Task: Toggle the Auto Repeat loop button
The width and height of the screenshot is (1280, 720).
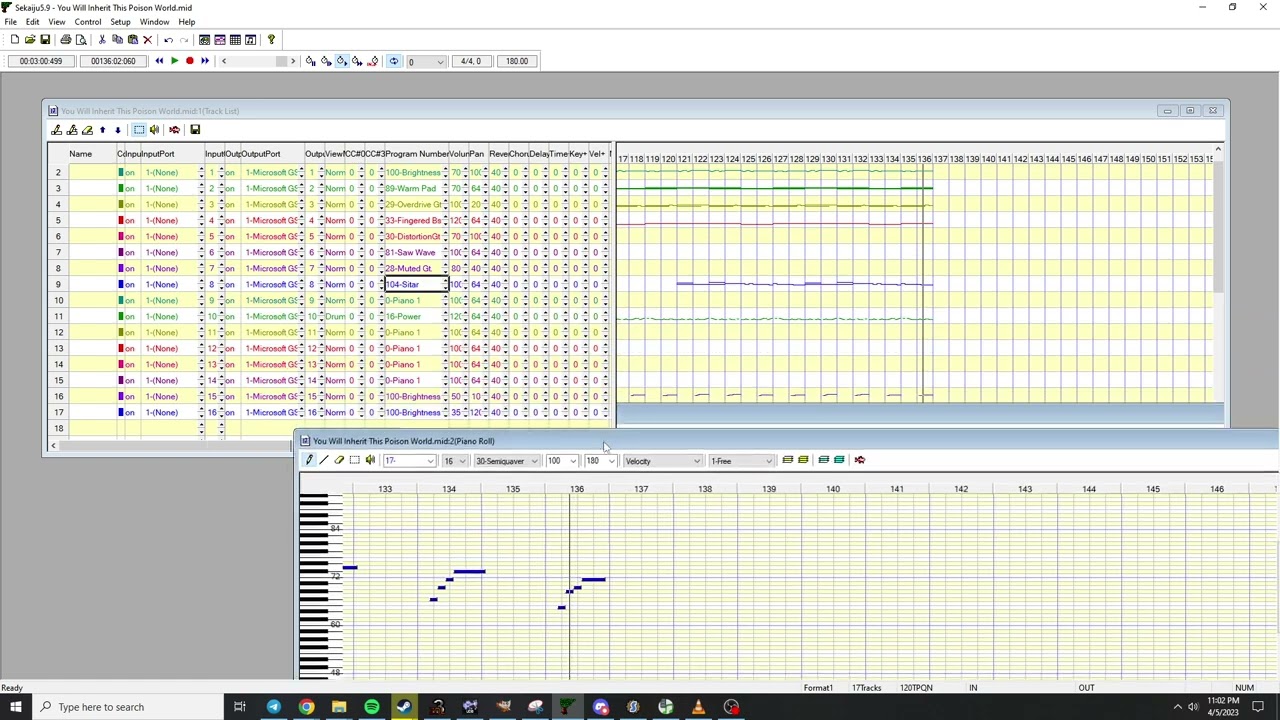Action: (x=394, y=61)
